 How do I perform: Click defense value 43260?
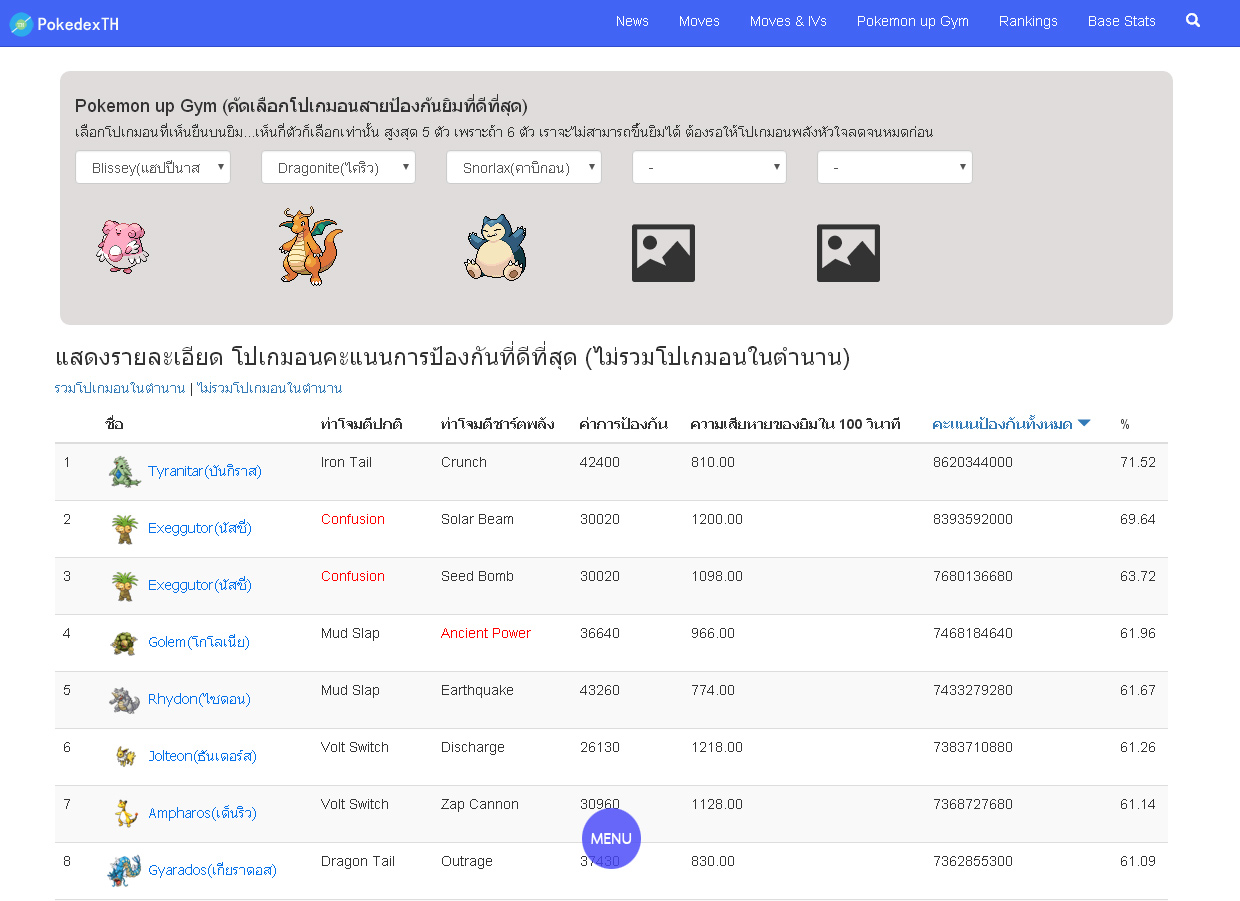[x=600, y=690]
